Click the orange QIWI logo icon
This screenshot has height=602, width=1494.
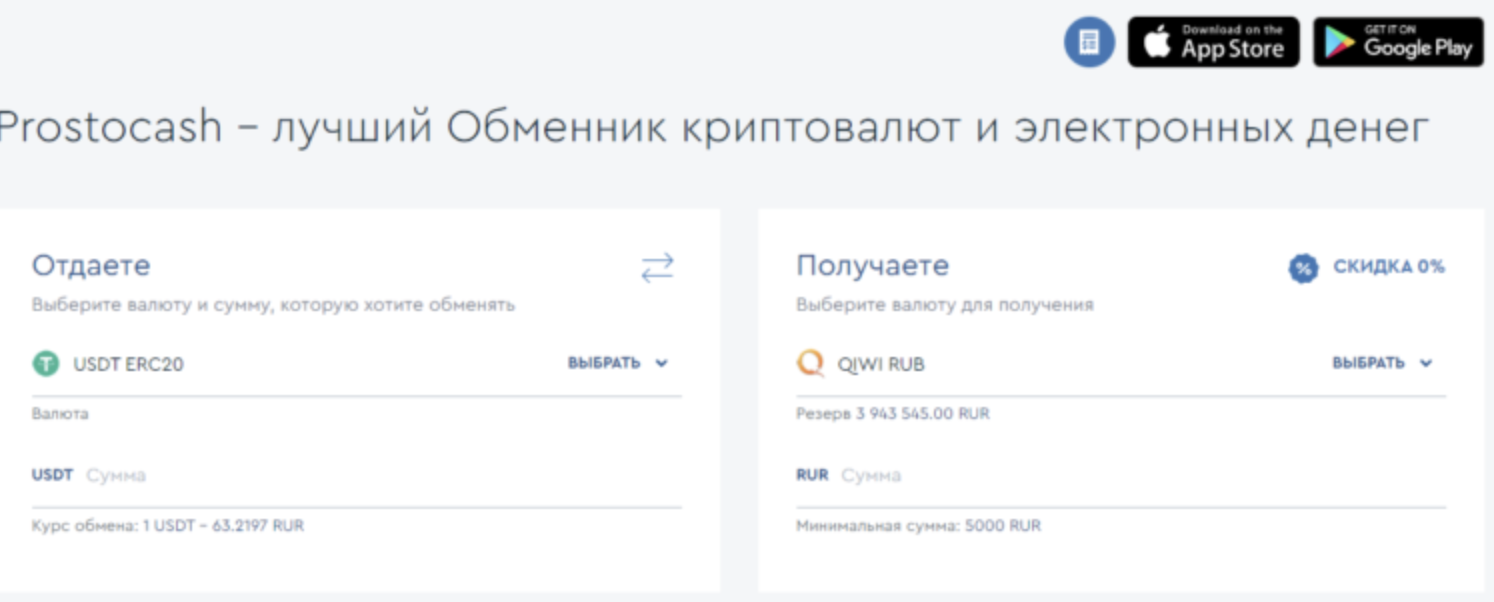(x=810, y=364)
